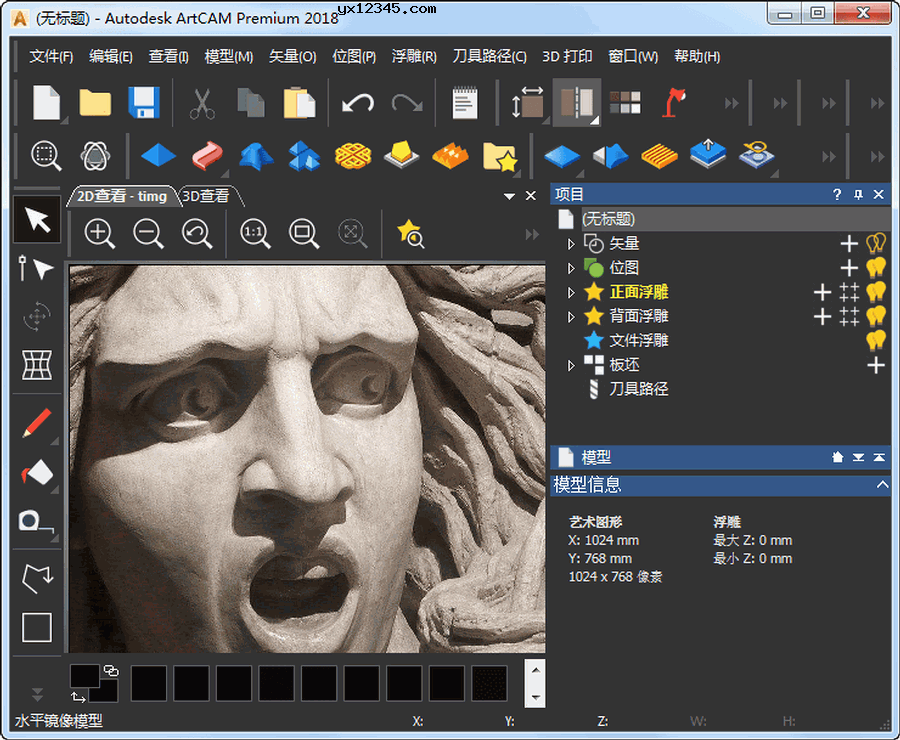Open help for the 项目 panel

point(837,195)
